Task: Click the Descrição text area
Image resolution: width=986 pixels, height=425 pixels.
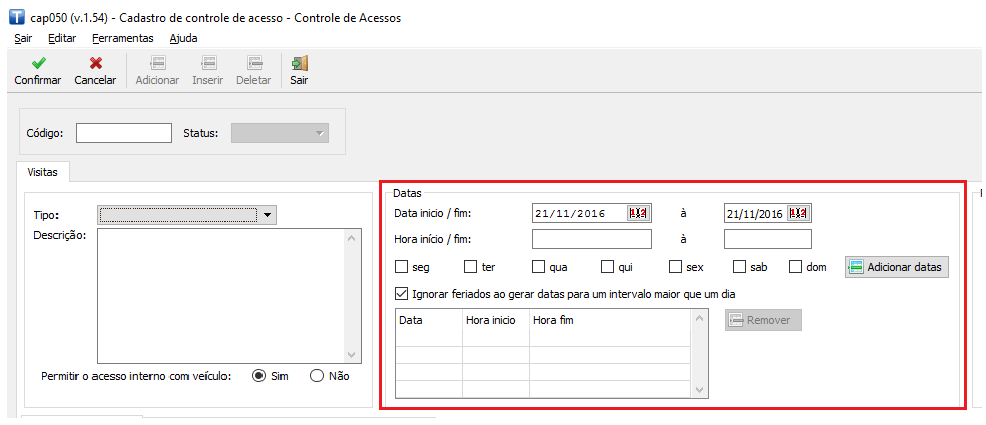Action: pos(220,295)
